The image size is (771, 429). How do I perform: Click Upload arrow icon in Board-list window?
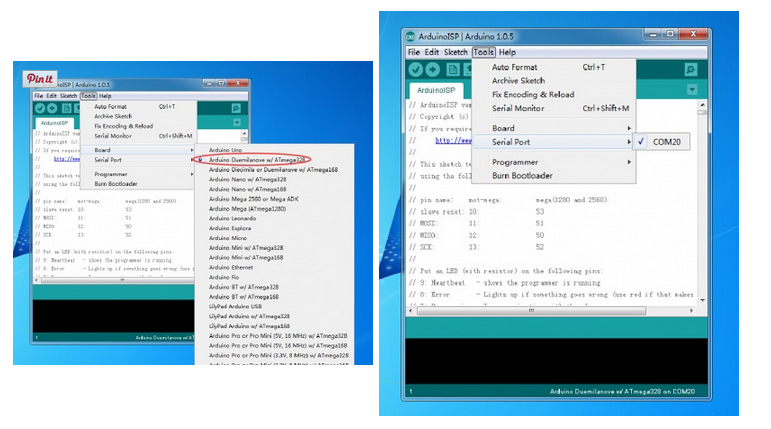(52, 108)
